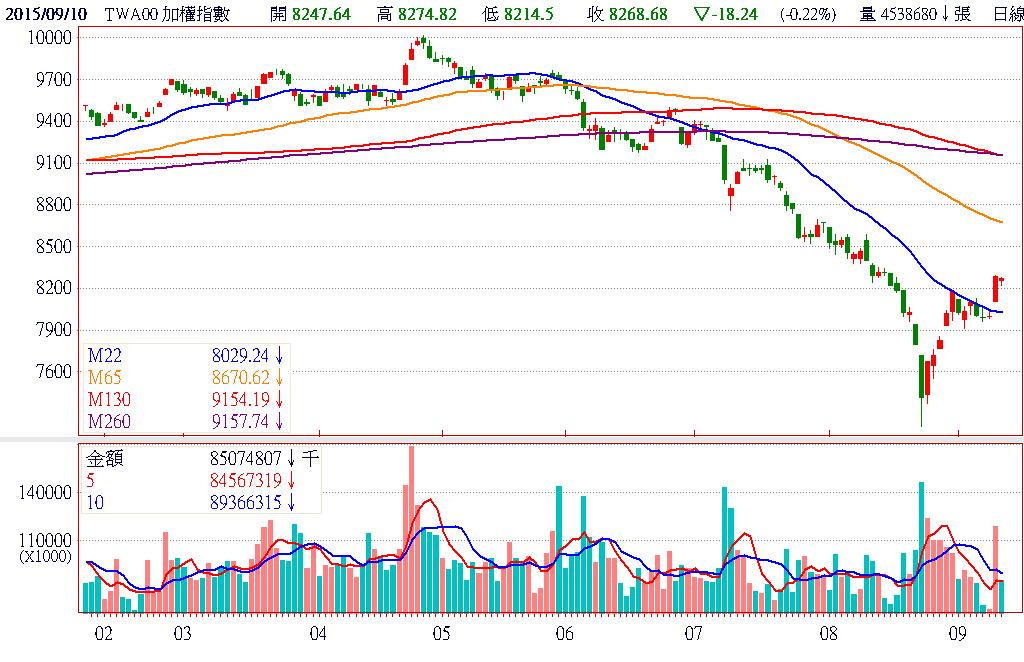
Task: Click the down arrow next to volume 4538680
Action: coord(944,14)
